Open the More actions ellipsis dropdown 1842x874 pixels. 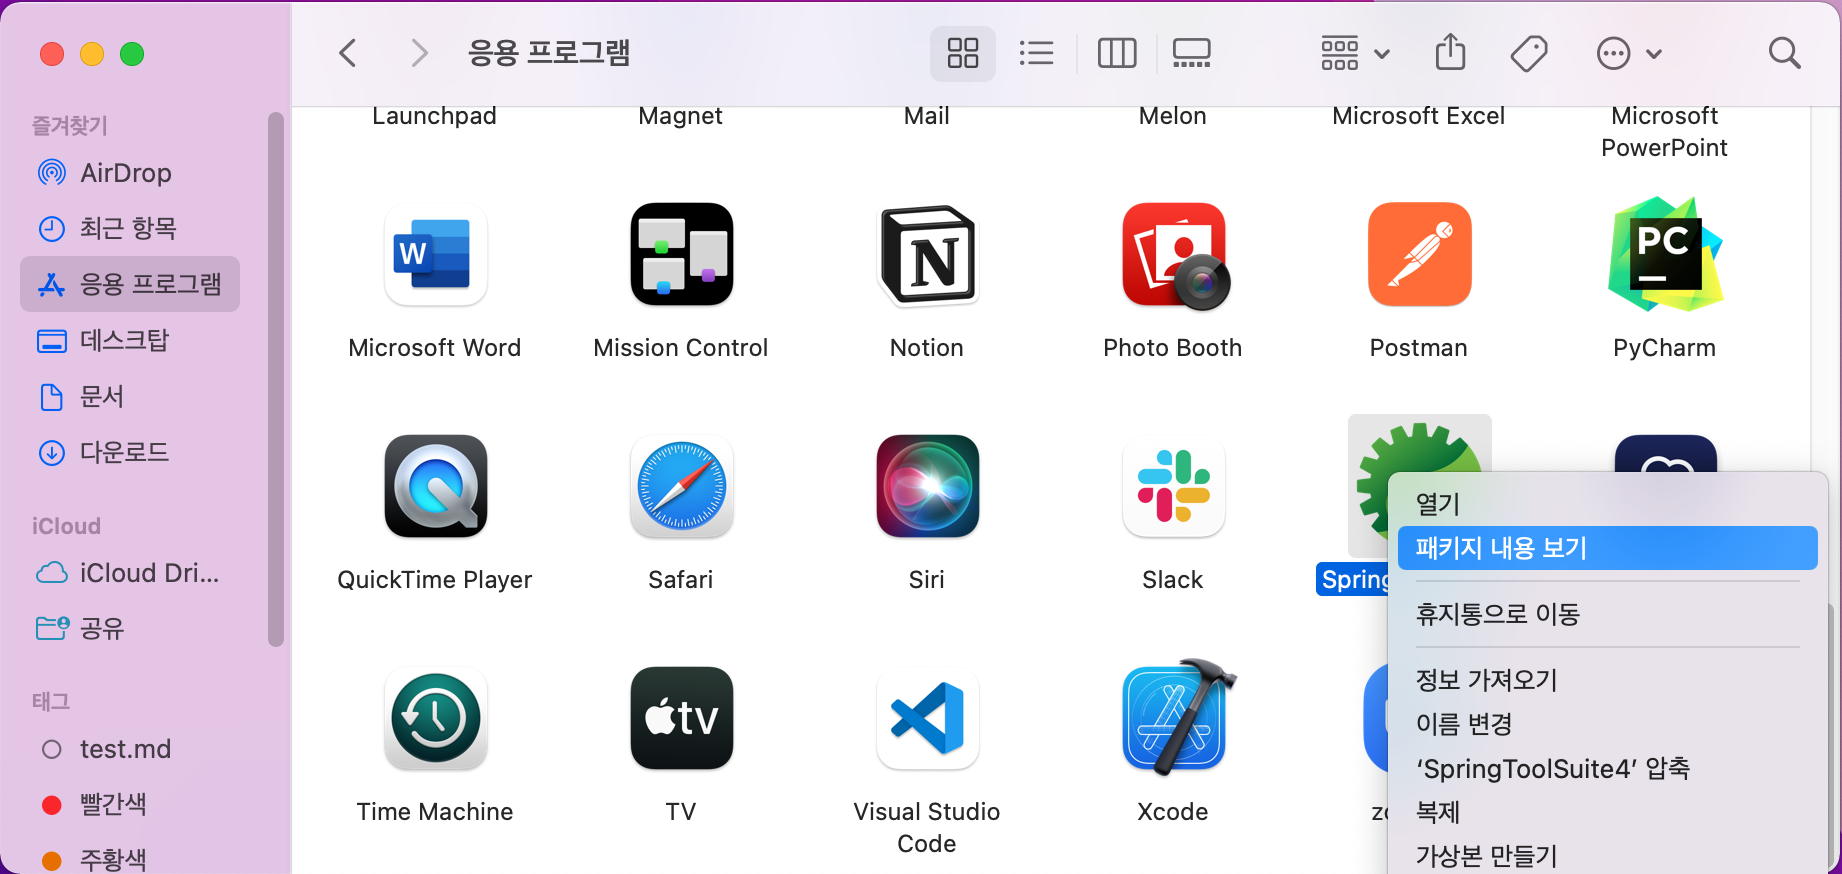coord(1629,53)
